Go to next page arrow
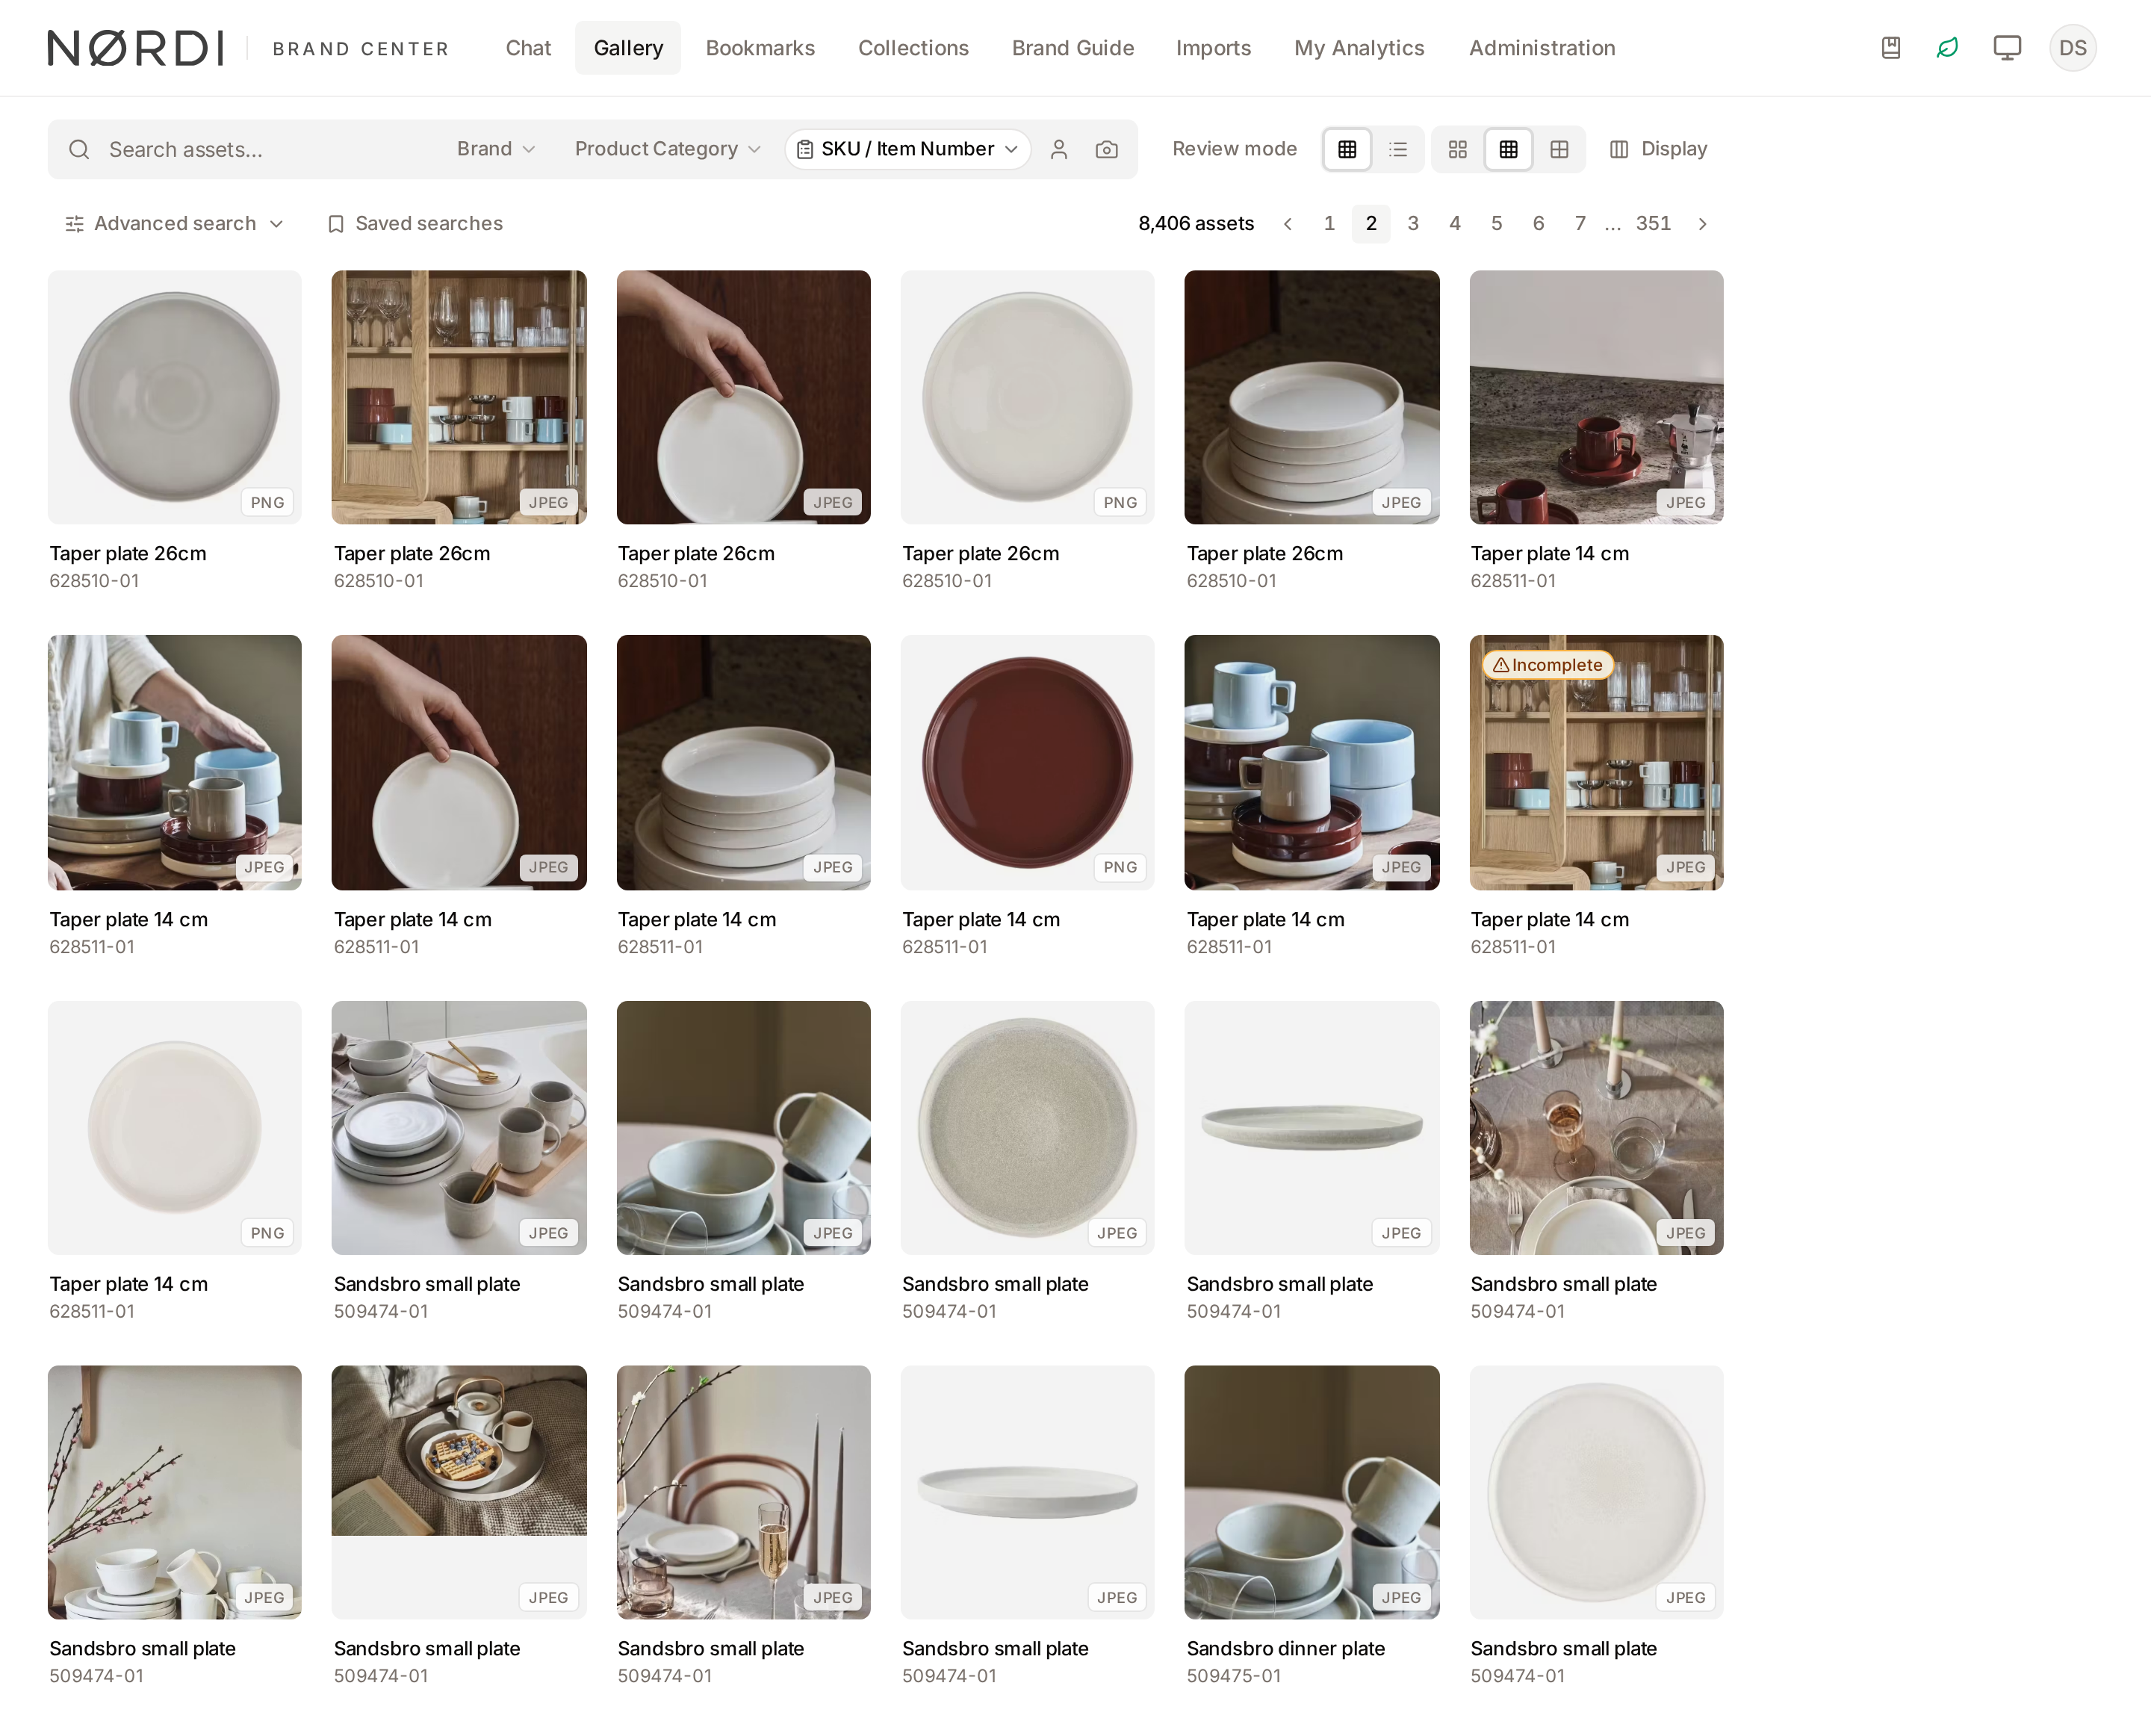Viewport: 2151px width, 1736px height. coord(1702,224)
